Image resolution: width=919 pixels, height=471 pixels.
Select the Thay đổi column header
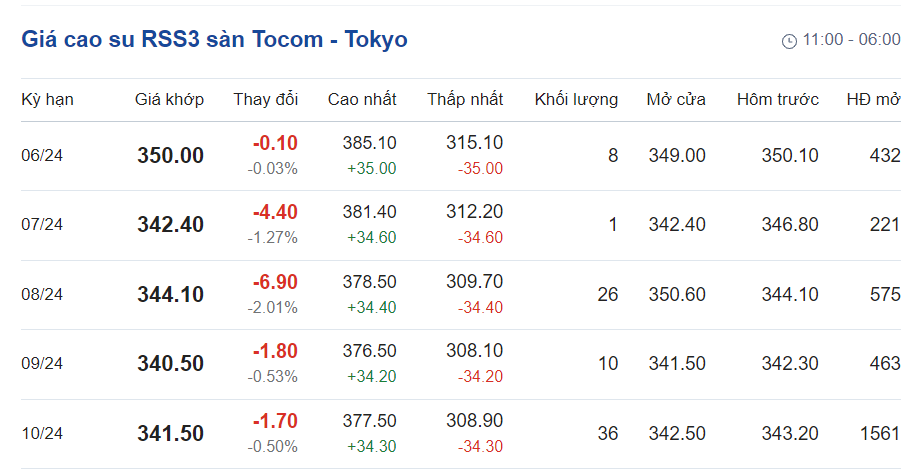[265, 99]
